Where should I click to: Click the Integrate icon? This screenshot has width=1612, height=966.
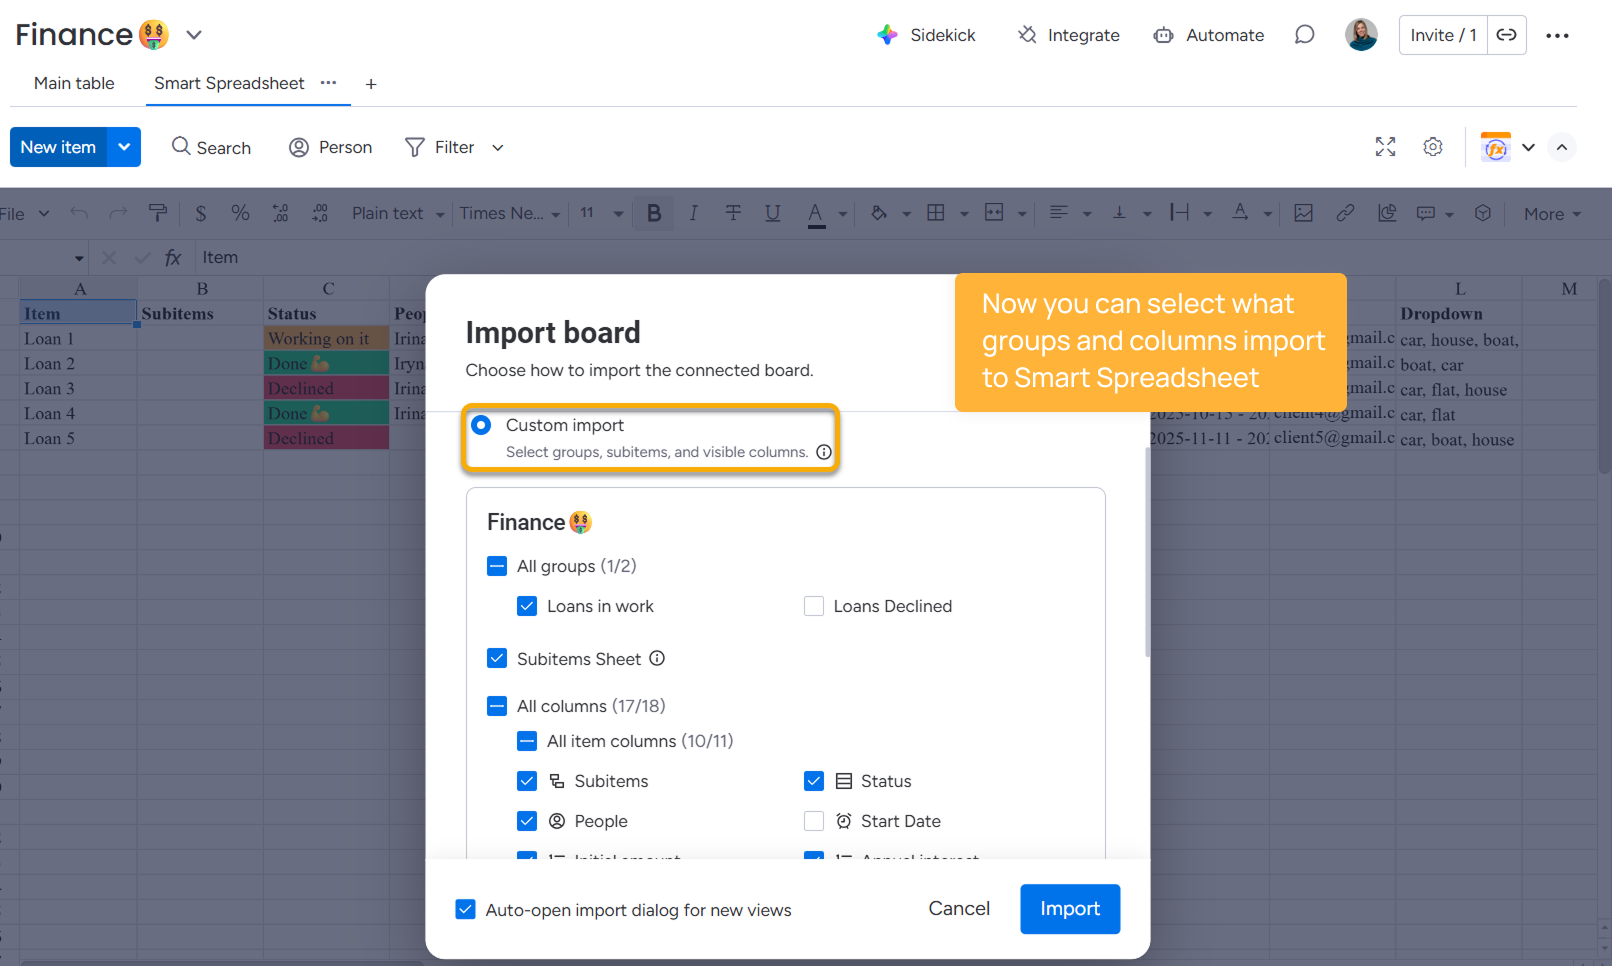tap(1027, 35)
